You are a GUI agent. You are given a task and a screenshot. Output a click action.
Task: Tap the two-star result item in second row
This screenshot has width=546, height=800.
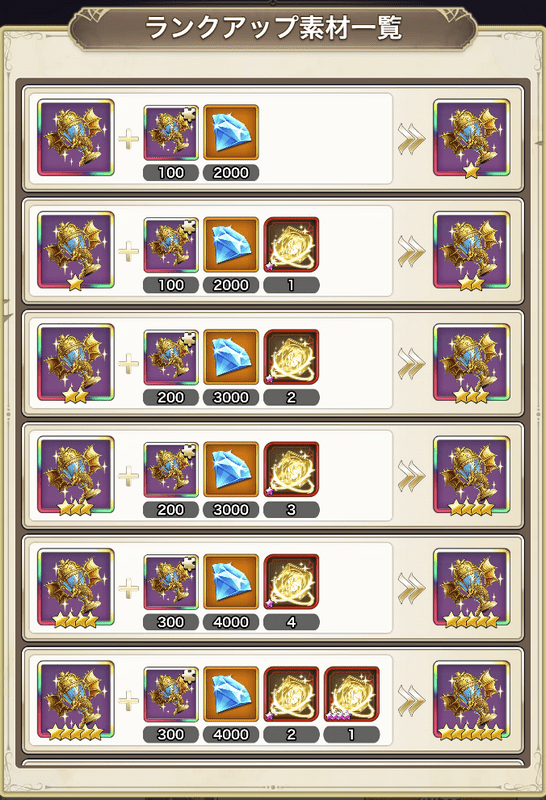click(471, 251)
